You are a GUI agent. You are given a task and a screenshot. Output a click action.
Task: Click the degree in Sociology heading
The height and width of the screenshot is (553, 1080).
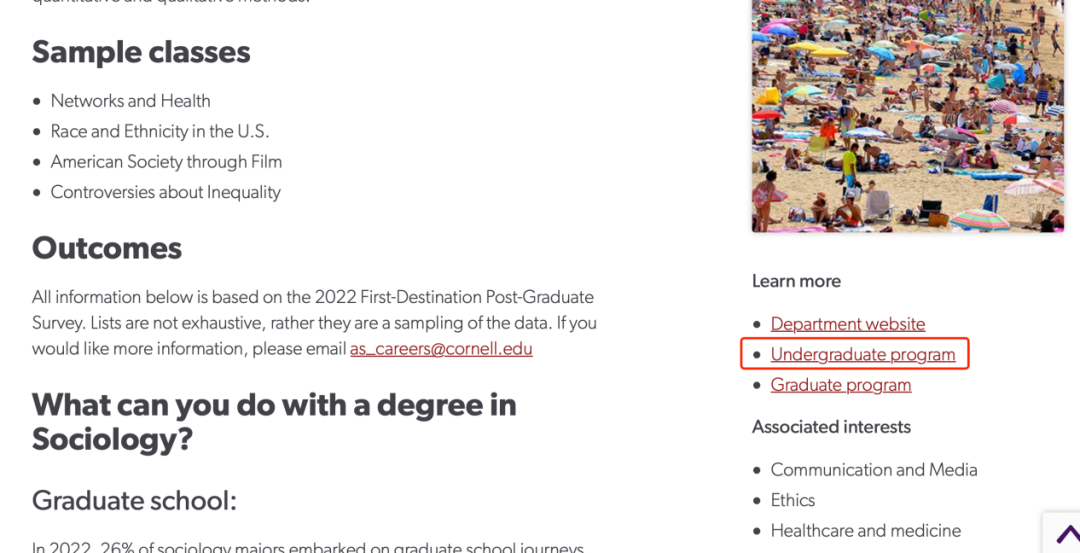(274, 421)
